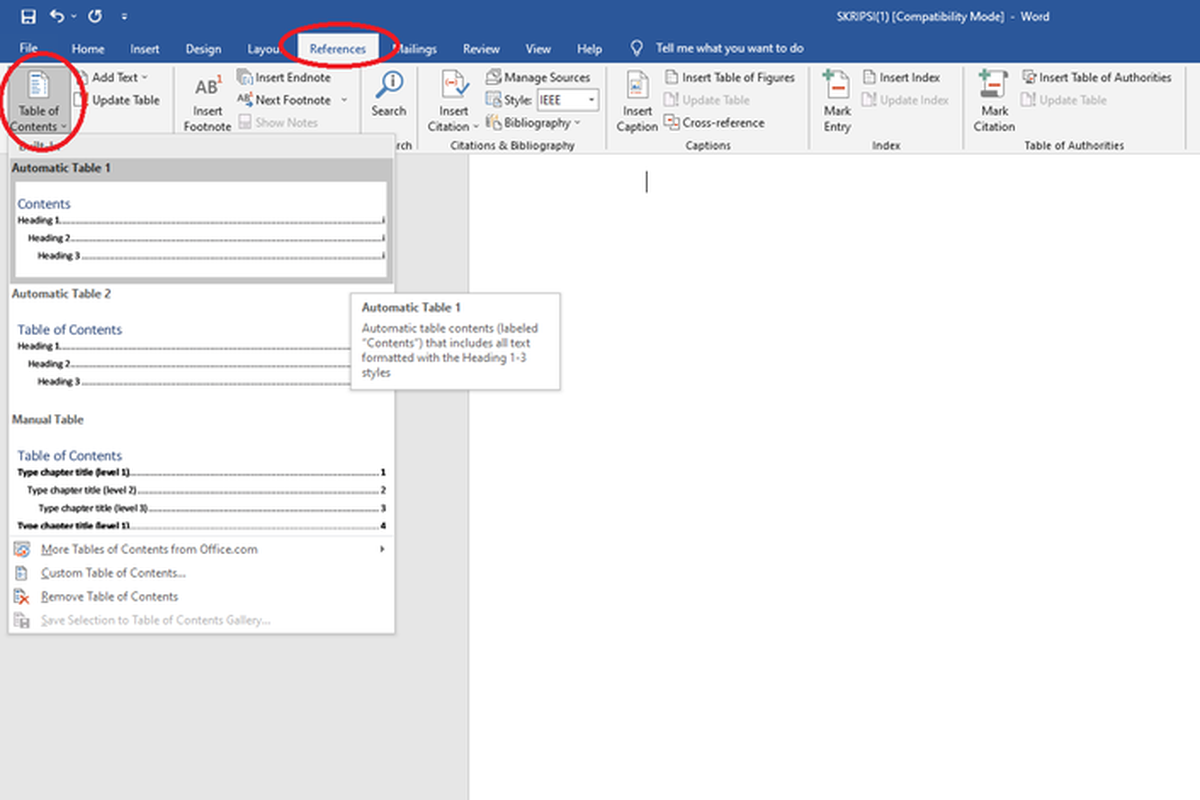Image resolution: width=1200 pixels, height=800 pixels.
Task: Click Insert Table of Authorities
Action: [x=1096, y=77]
